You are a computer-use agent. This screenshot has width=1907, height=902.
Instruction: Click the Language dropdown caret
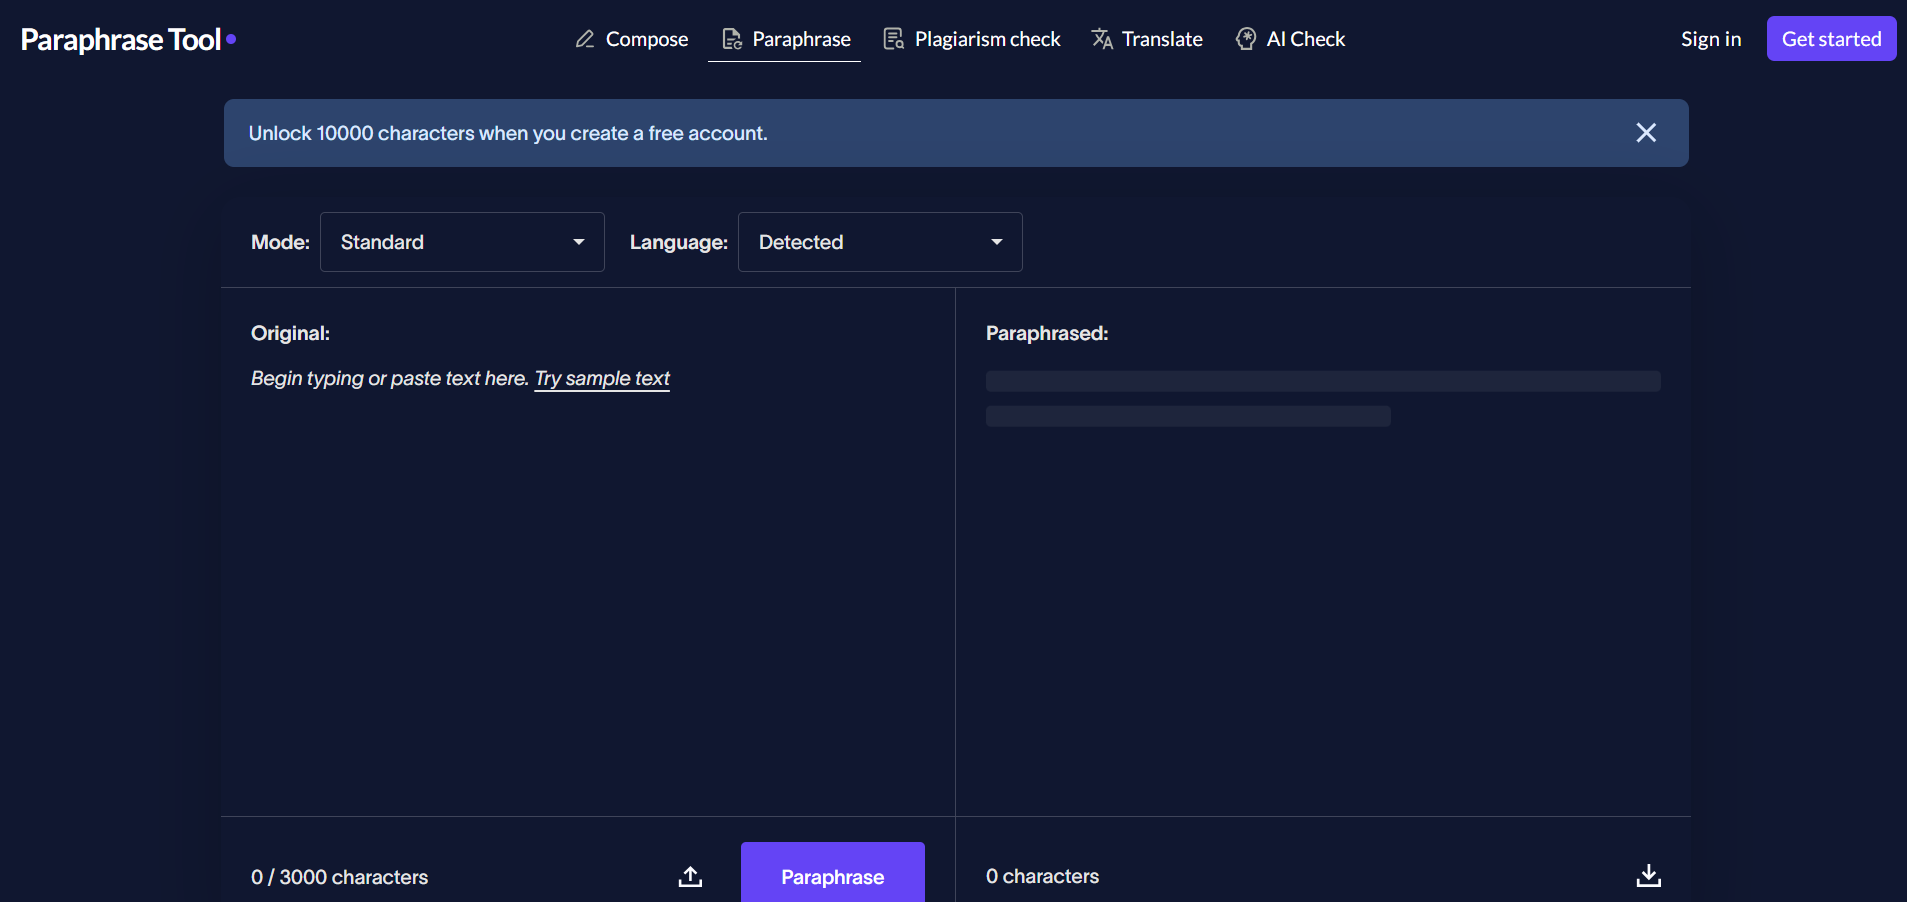coord(997,242)
